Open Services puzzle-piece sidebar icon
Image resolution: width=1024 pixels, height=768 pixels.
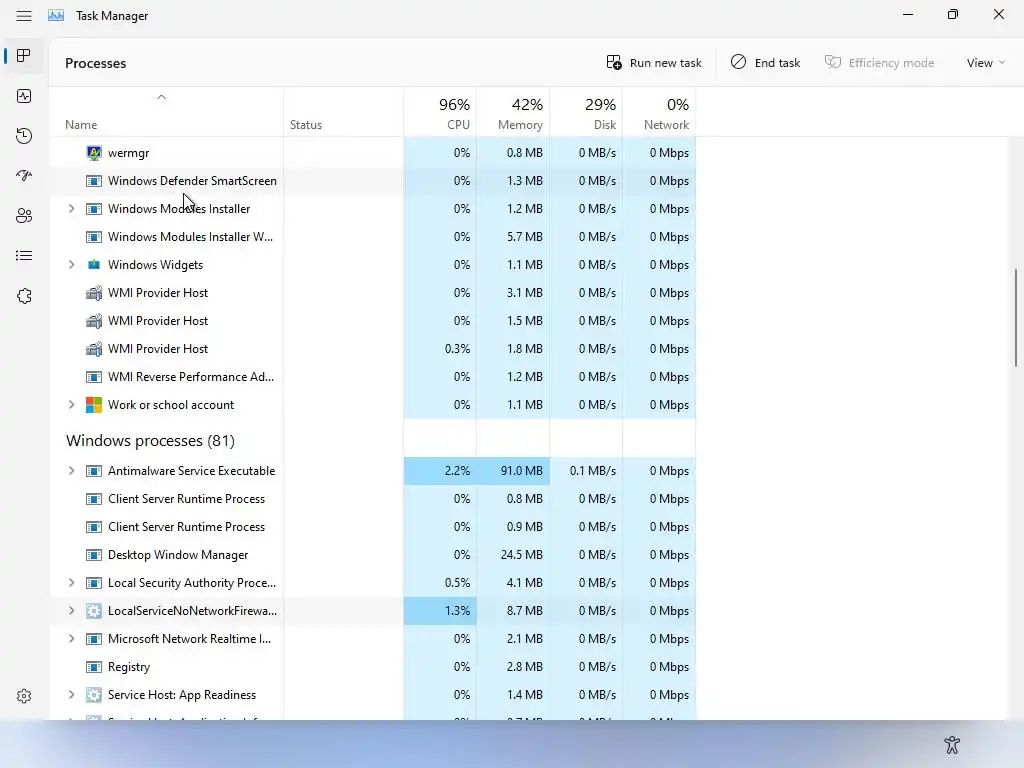24,296
